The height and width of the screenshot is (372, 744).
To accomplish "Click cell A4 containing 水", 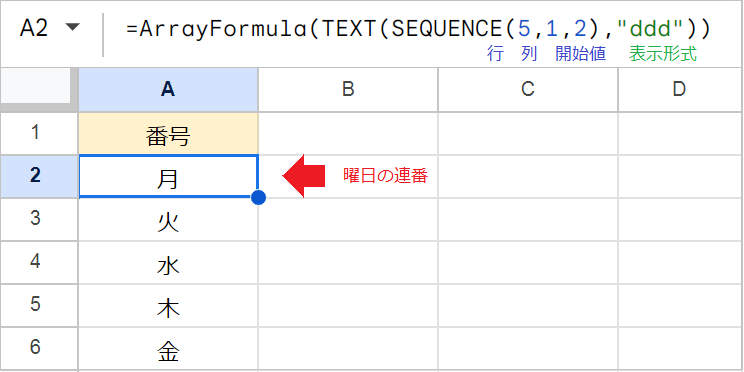I will (x=168, y=262).
